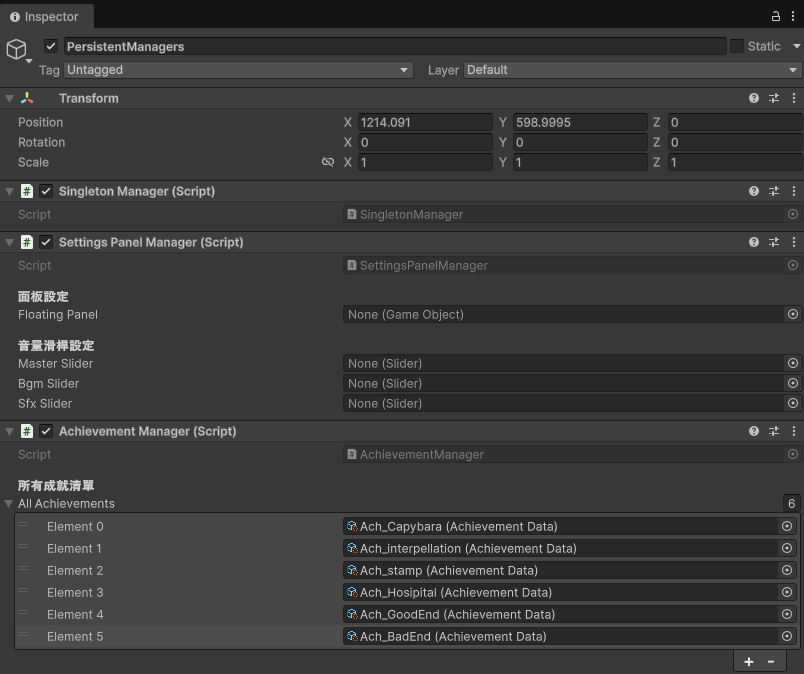Open the Settings Panel Manager three-dot menu
The height and width of the screenshot is (674, 804).
click(x=794, y=242)
